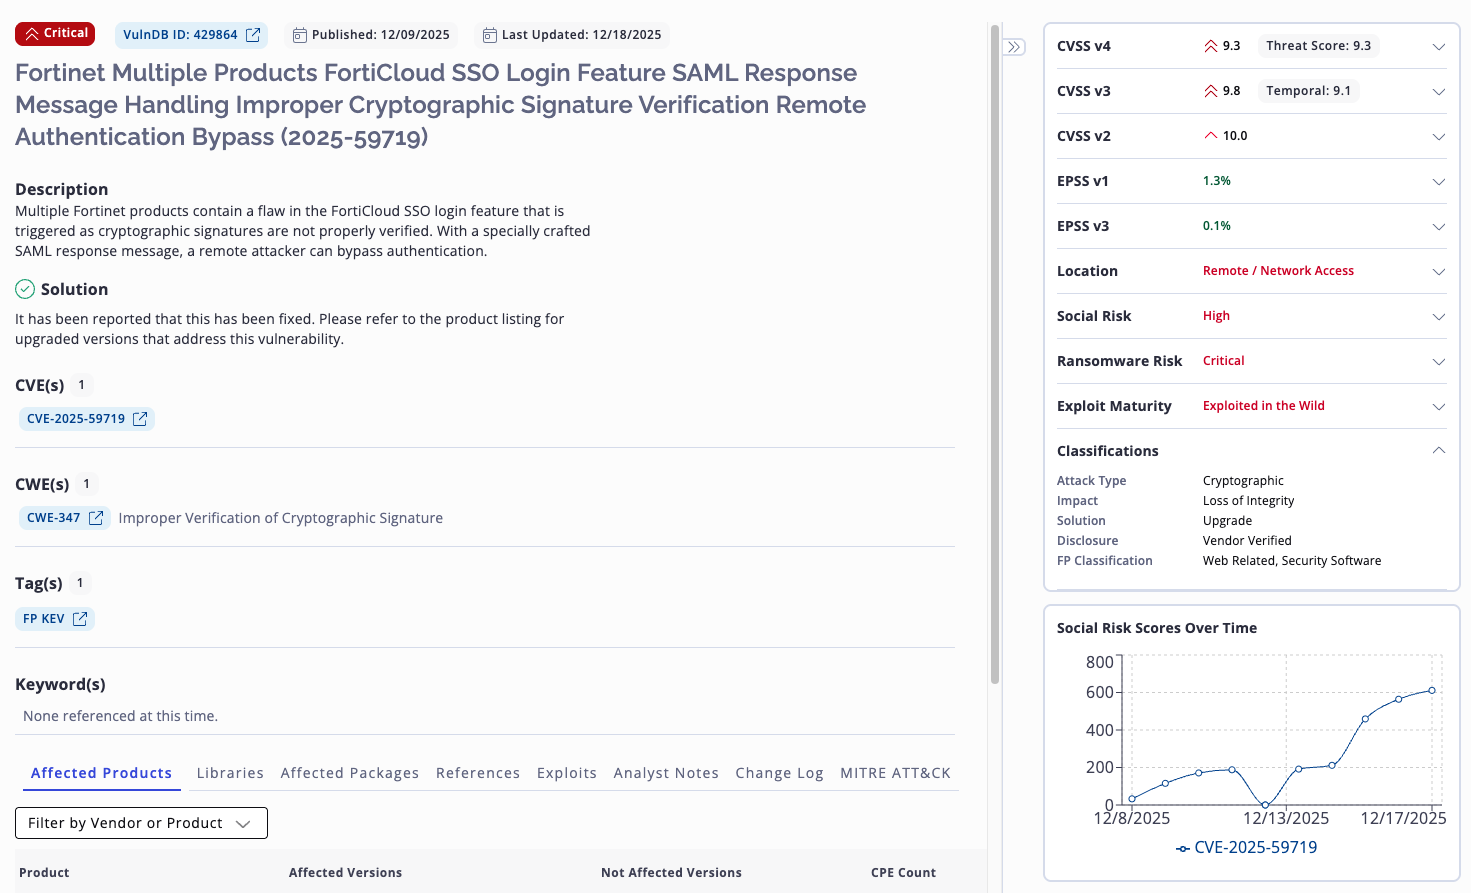Expand the CVSS v4 score row
Screen dimensions: 1471x893
click(x=1438, y=47)
